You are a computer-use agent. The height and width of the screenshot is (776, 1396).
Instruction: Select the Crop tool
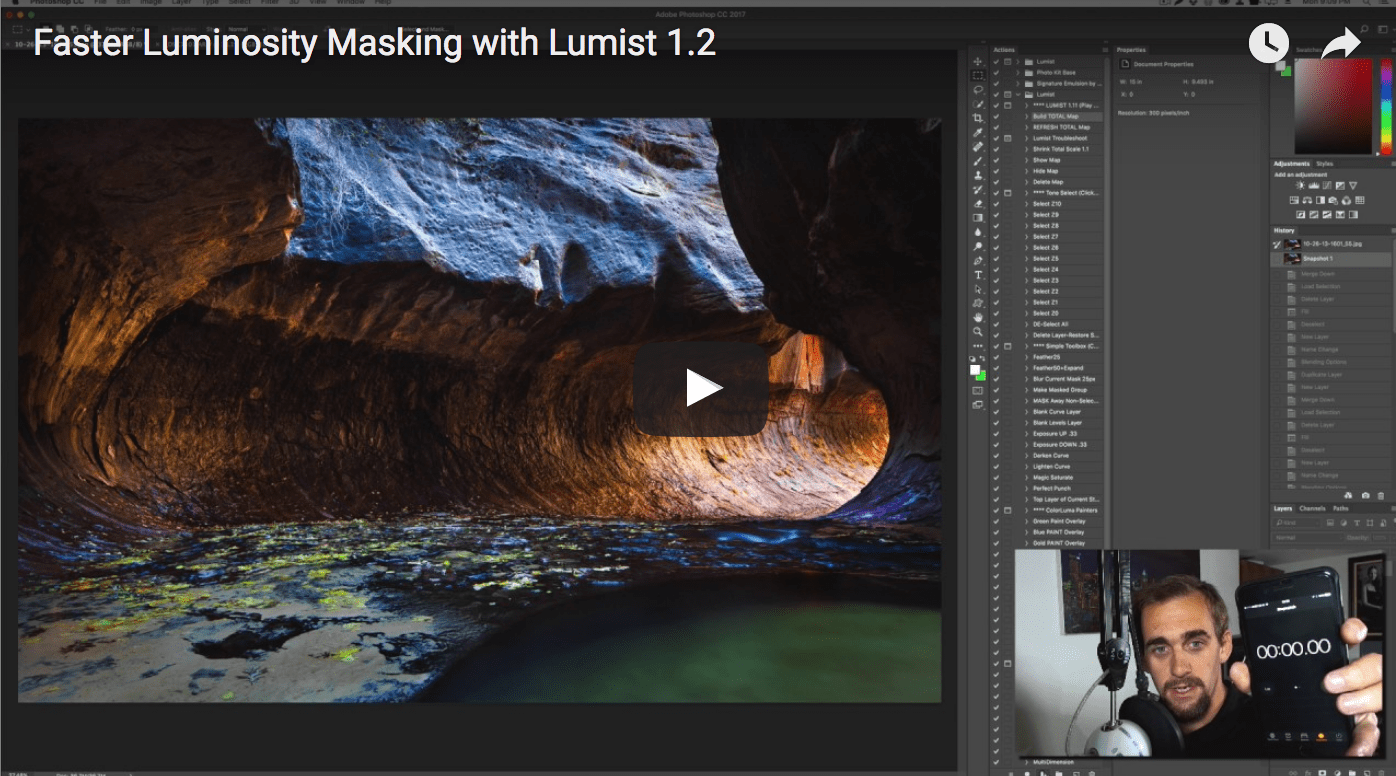pyautogui.click(x=978, y=118)
